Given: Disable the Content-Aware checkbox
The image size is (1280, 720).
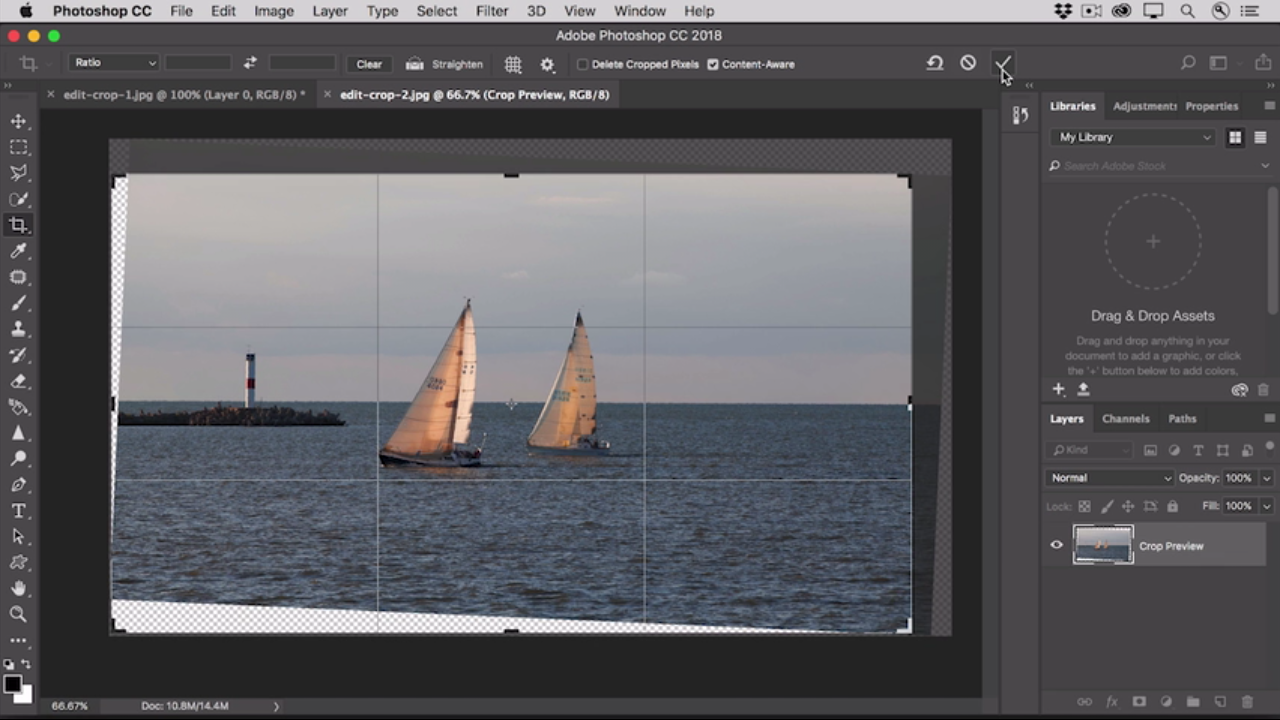Looking at the screenshot, I should click(x=713, y=64).
